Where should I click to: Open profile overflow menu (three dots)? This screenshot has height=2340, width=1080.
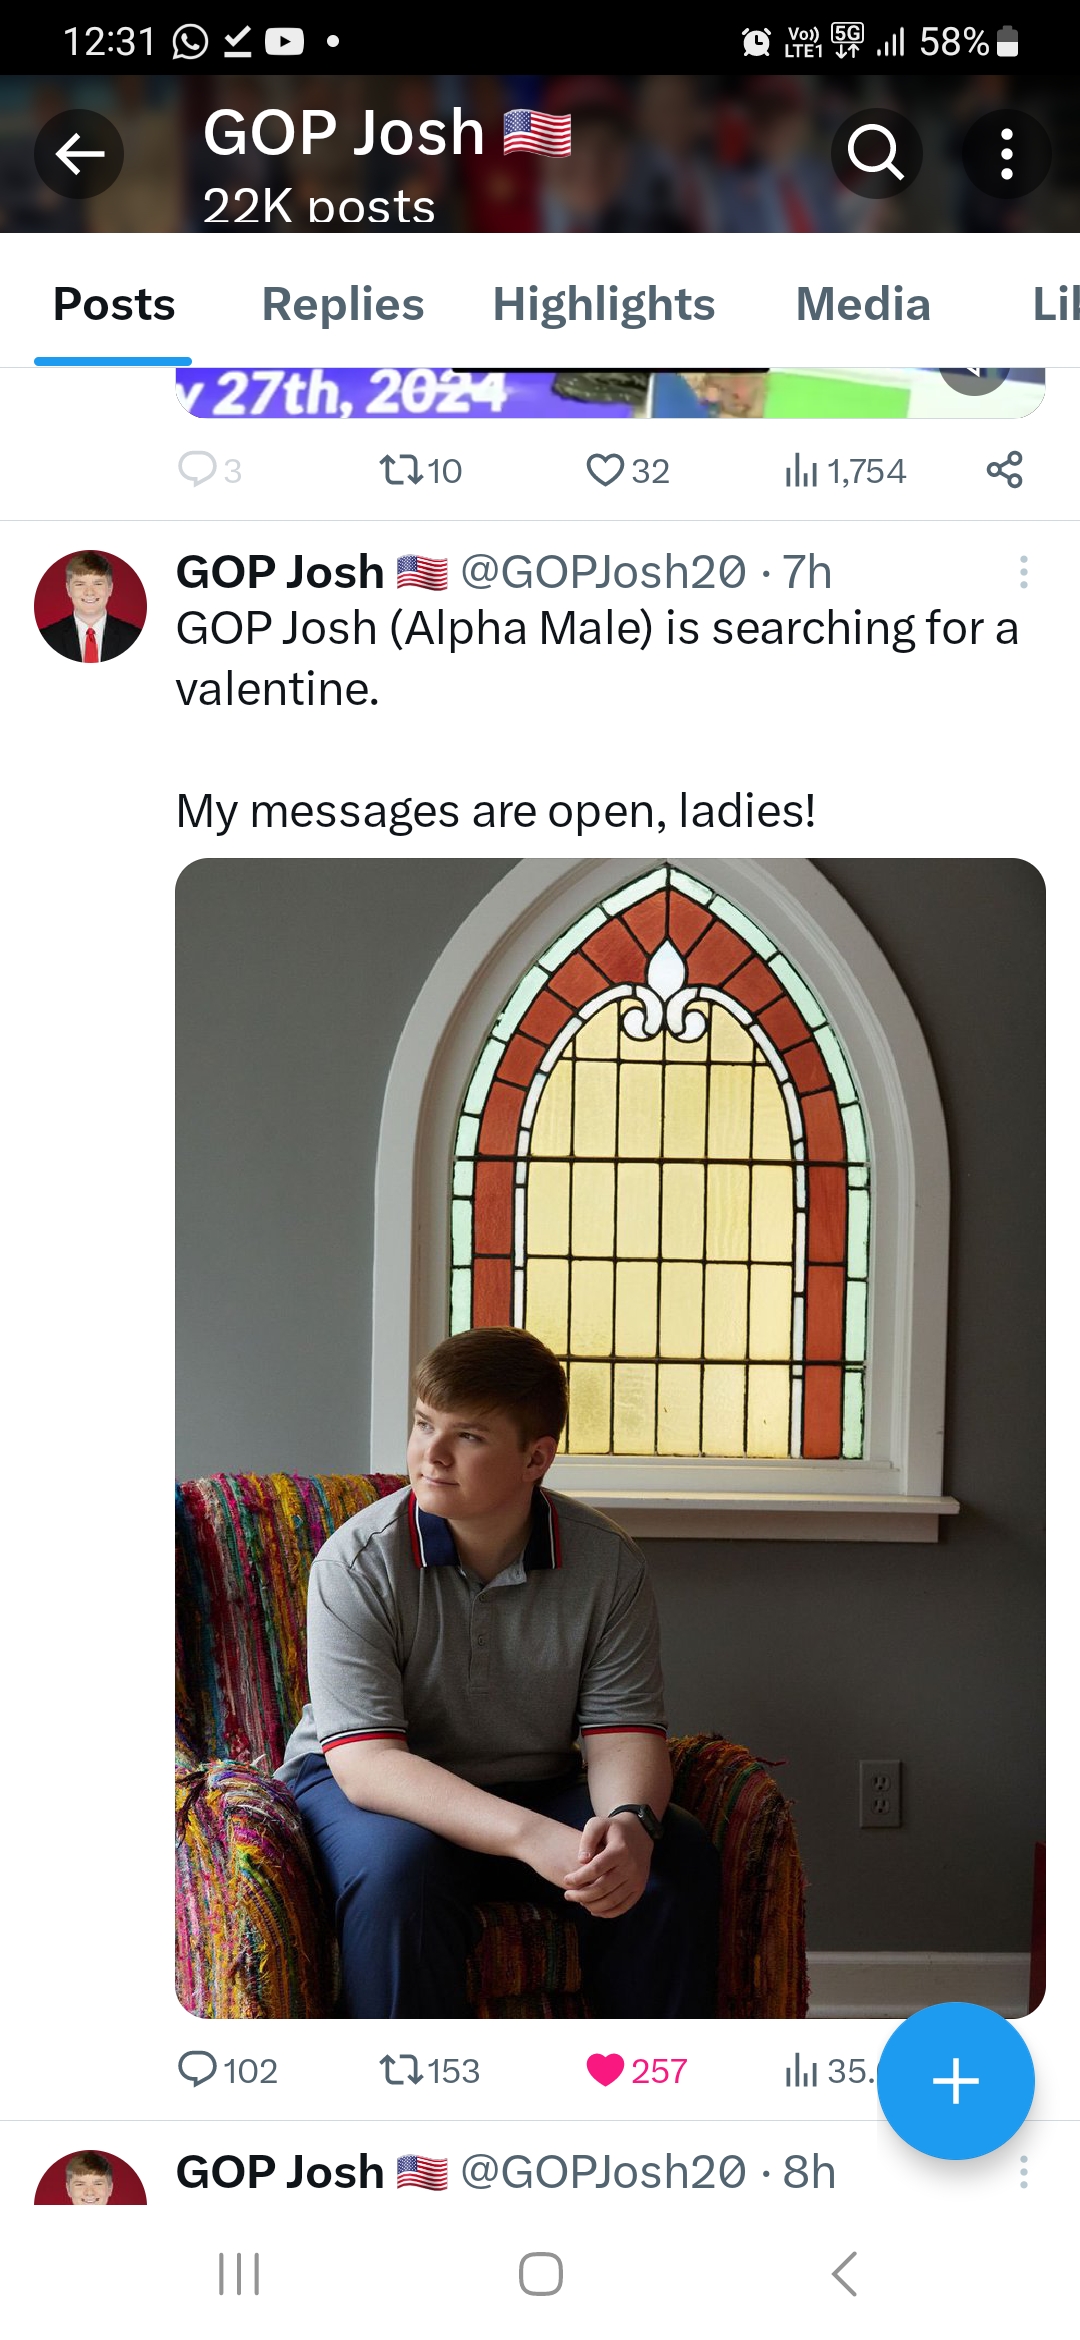1006,154
